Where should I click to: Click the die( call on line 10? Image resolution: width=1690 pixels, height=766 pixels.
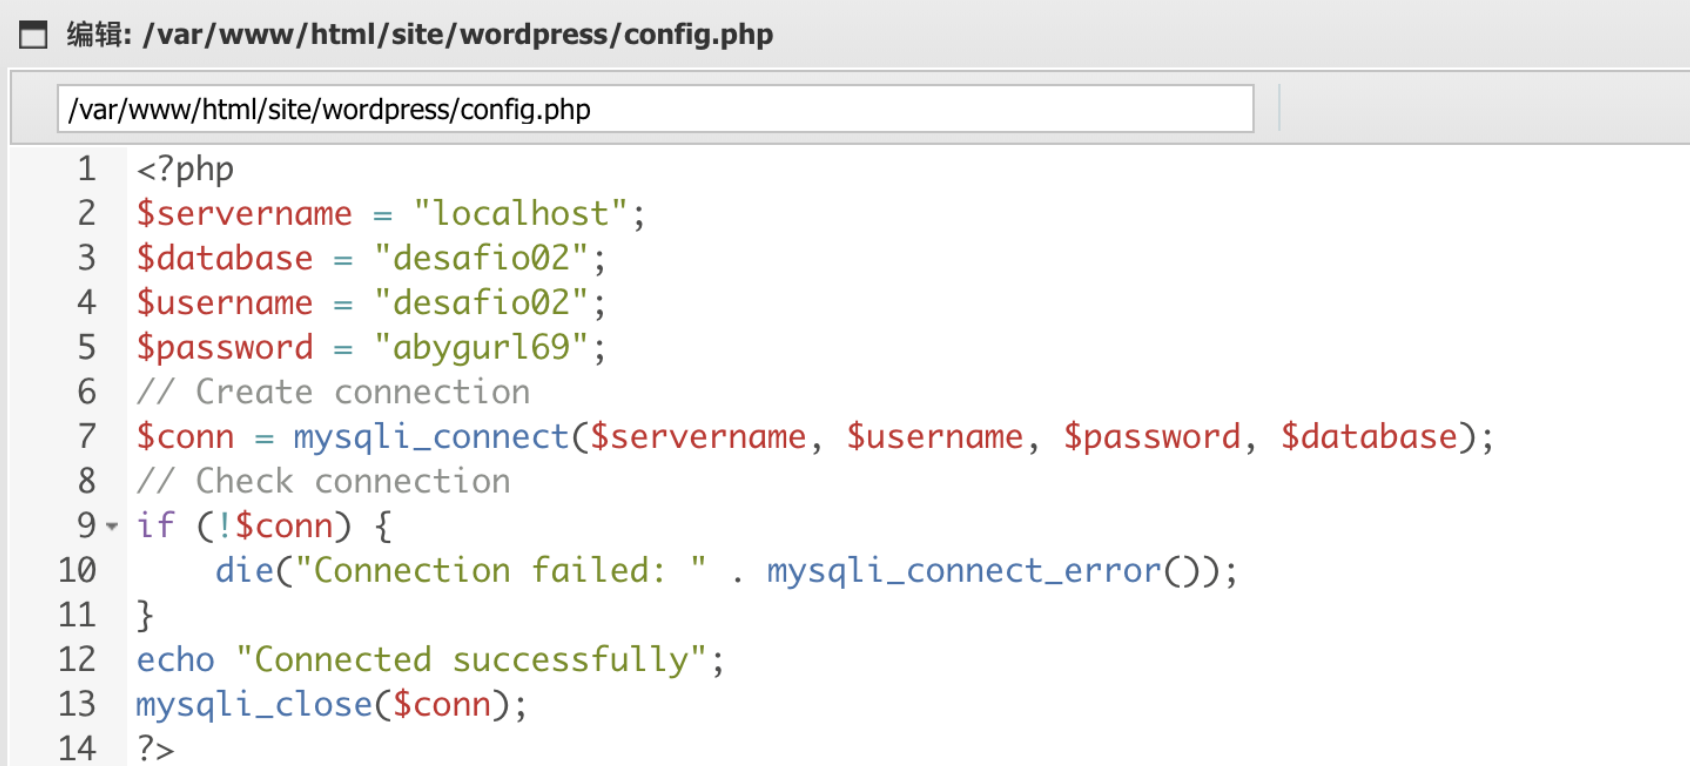244,570
